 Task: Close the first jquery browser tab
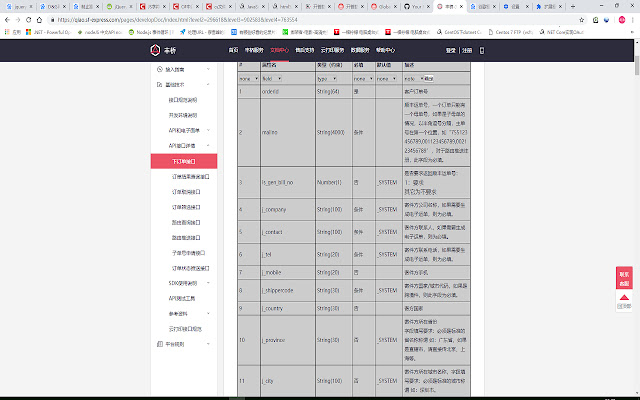click(30, 7)
